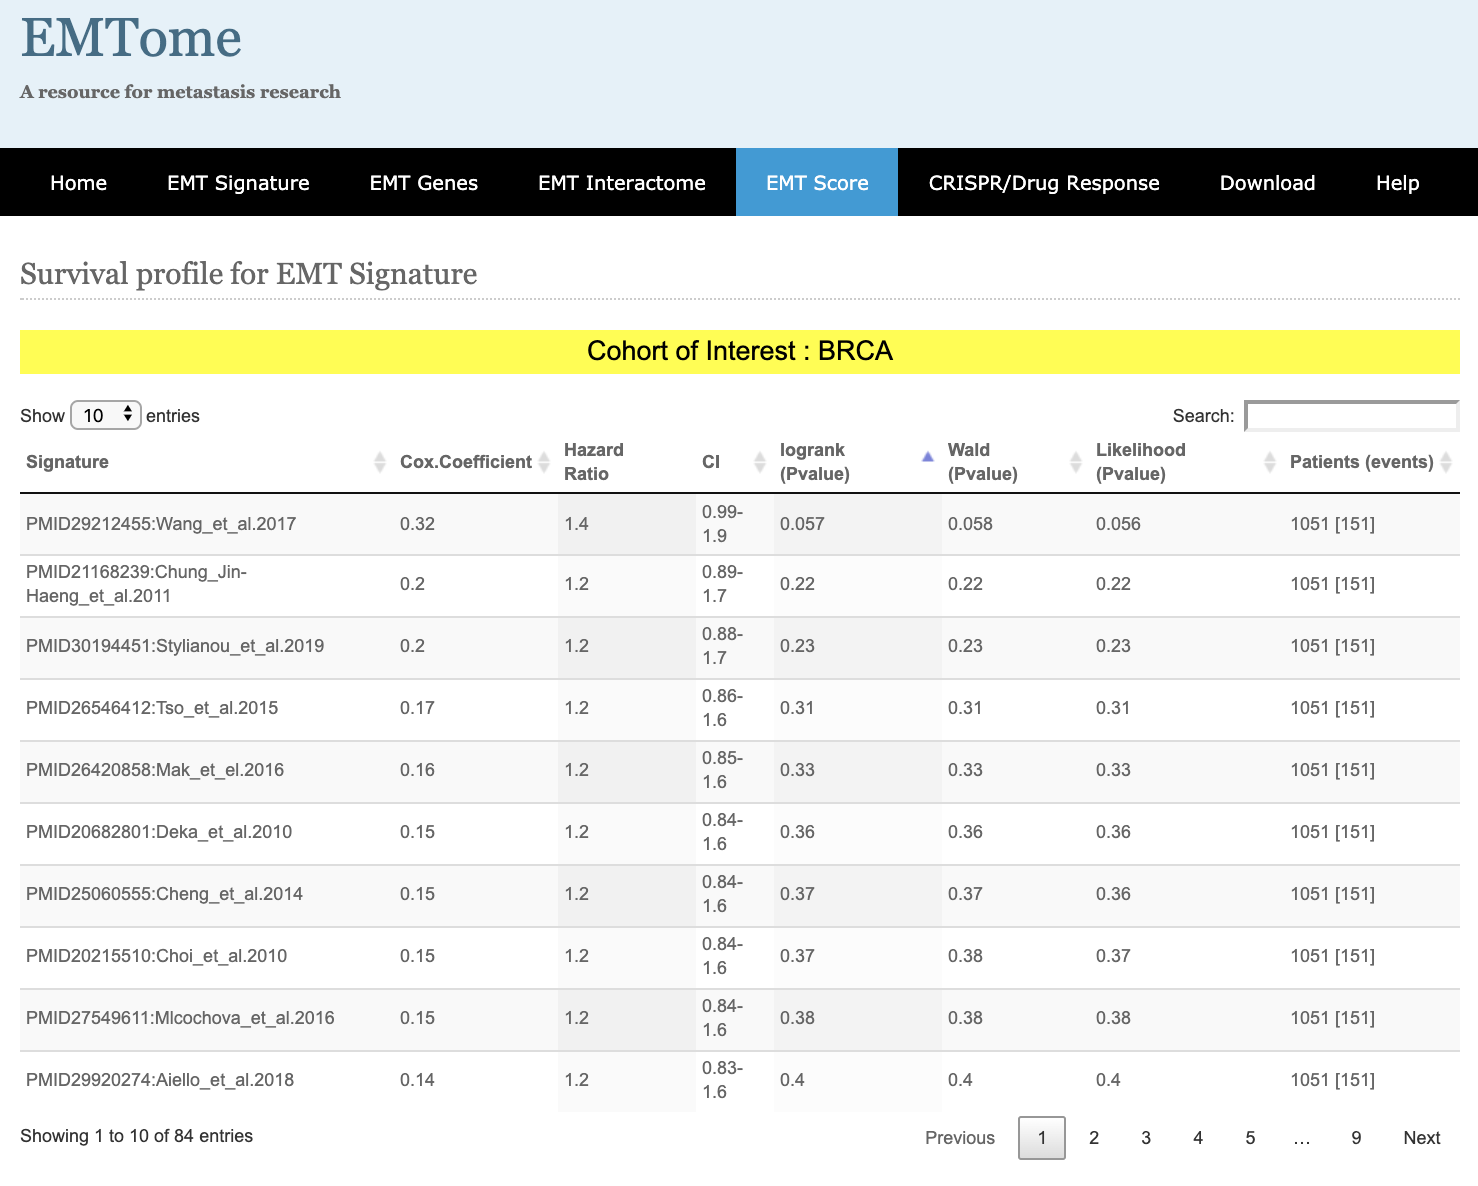Go to Next page
This screenshot has width=1478, height=1186.
click(x=1422, y=1138)
